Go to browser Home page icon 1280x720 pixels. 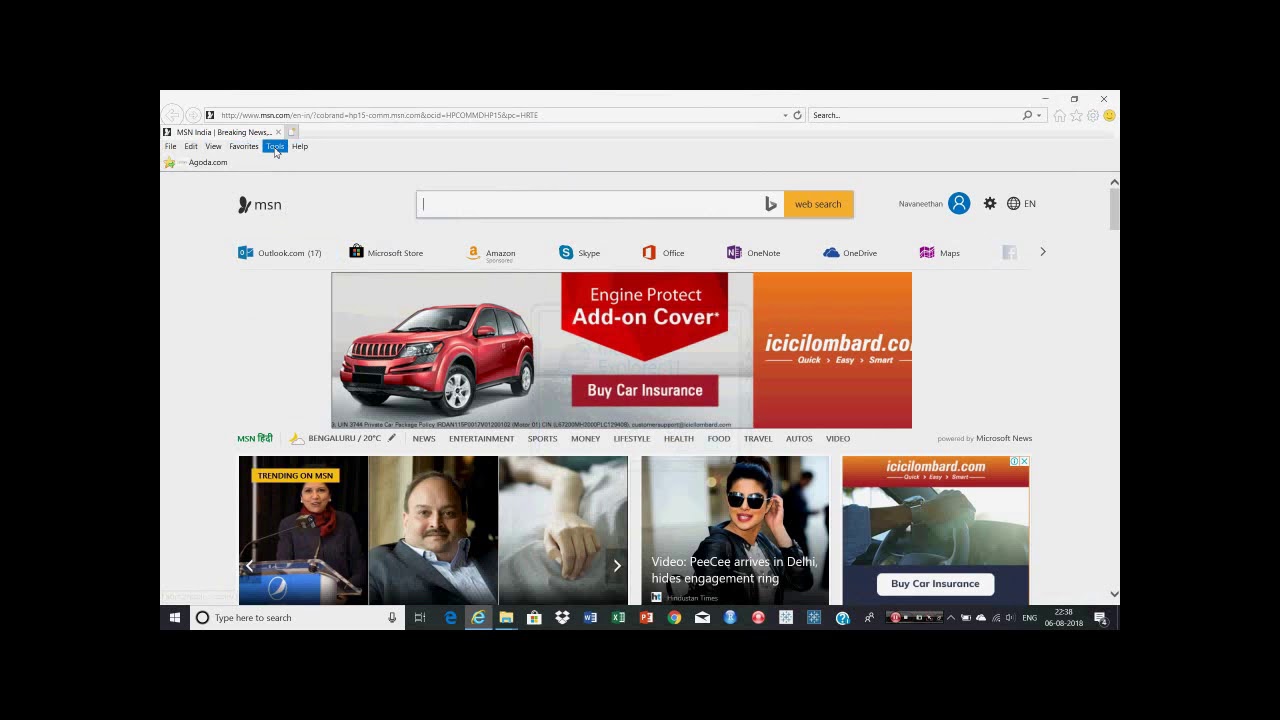click(1060, 115)
